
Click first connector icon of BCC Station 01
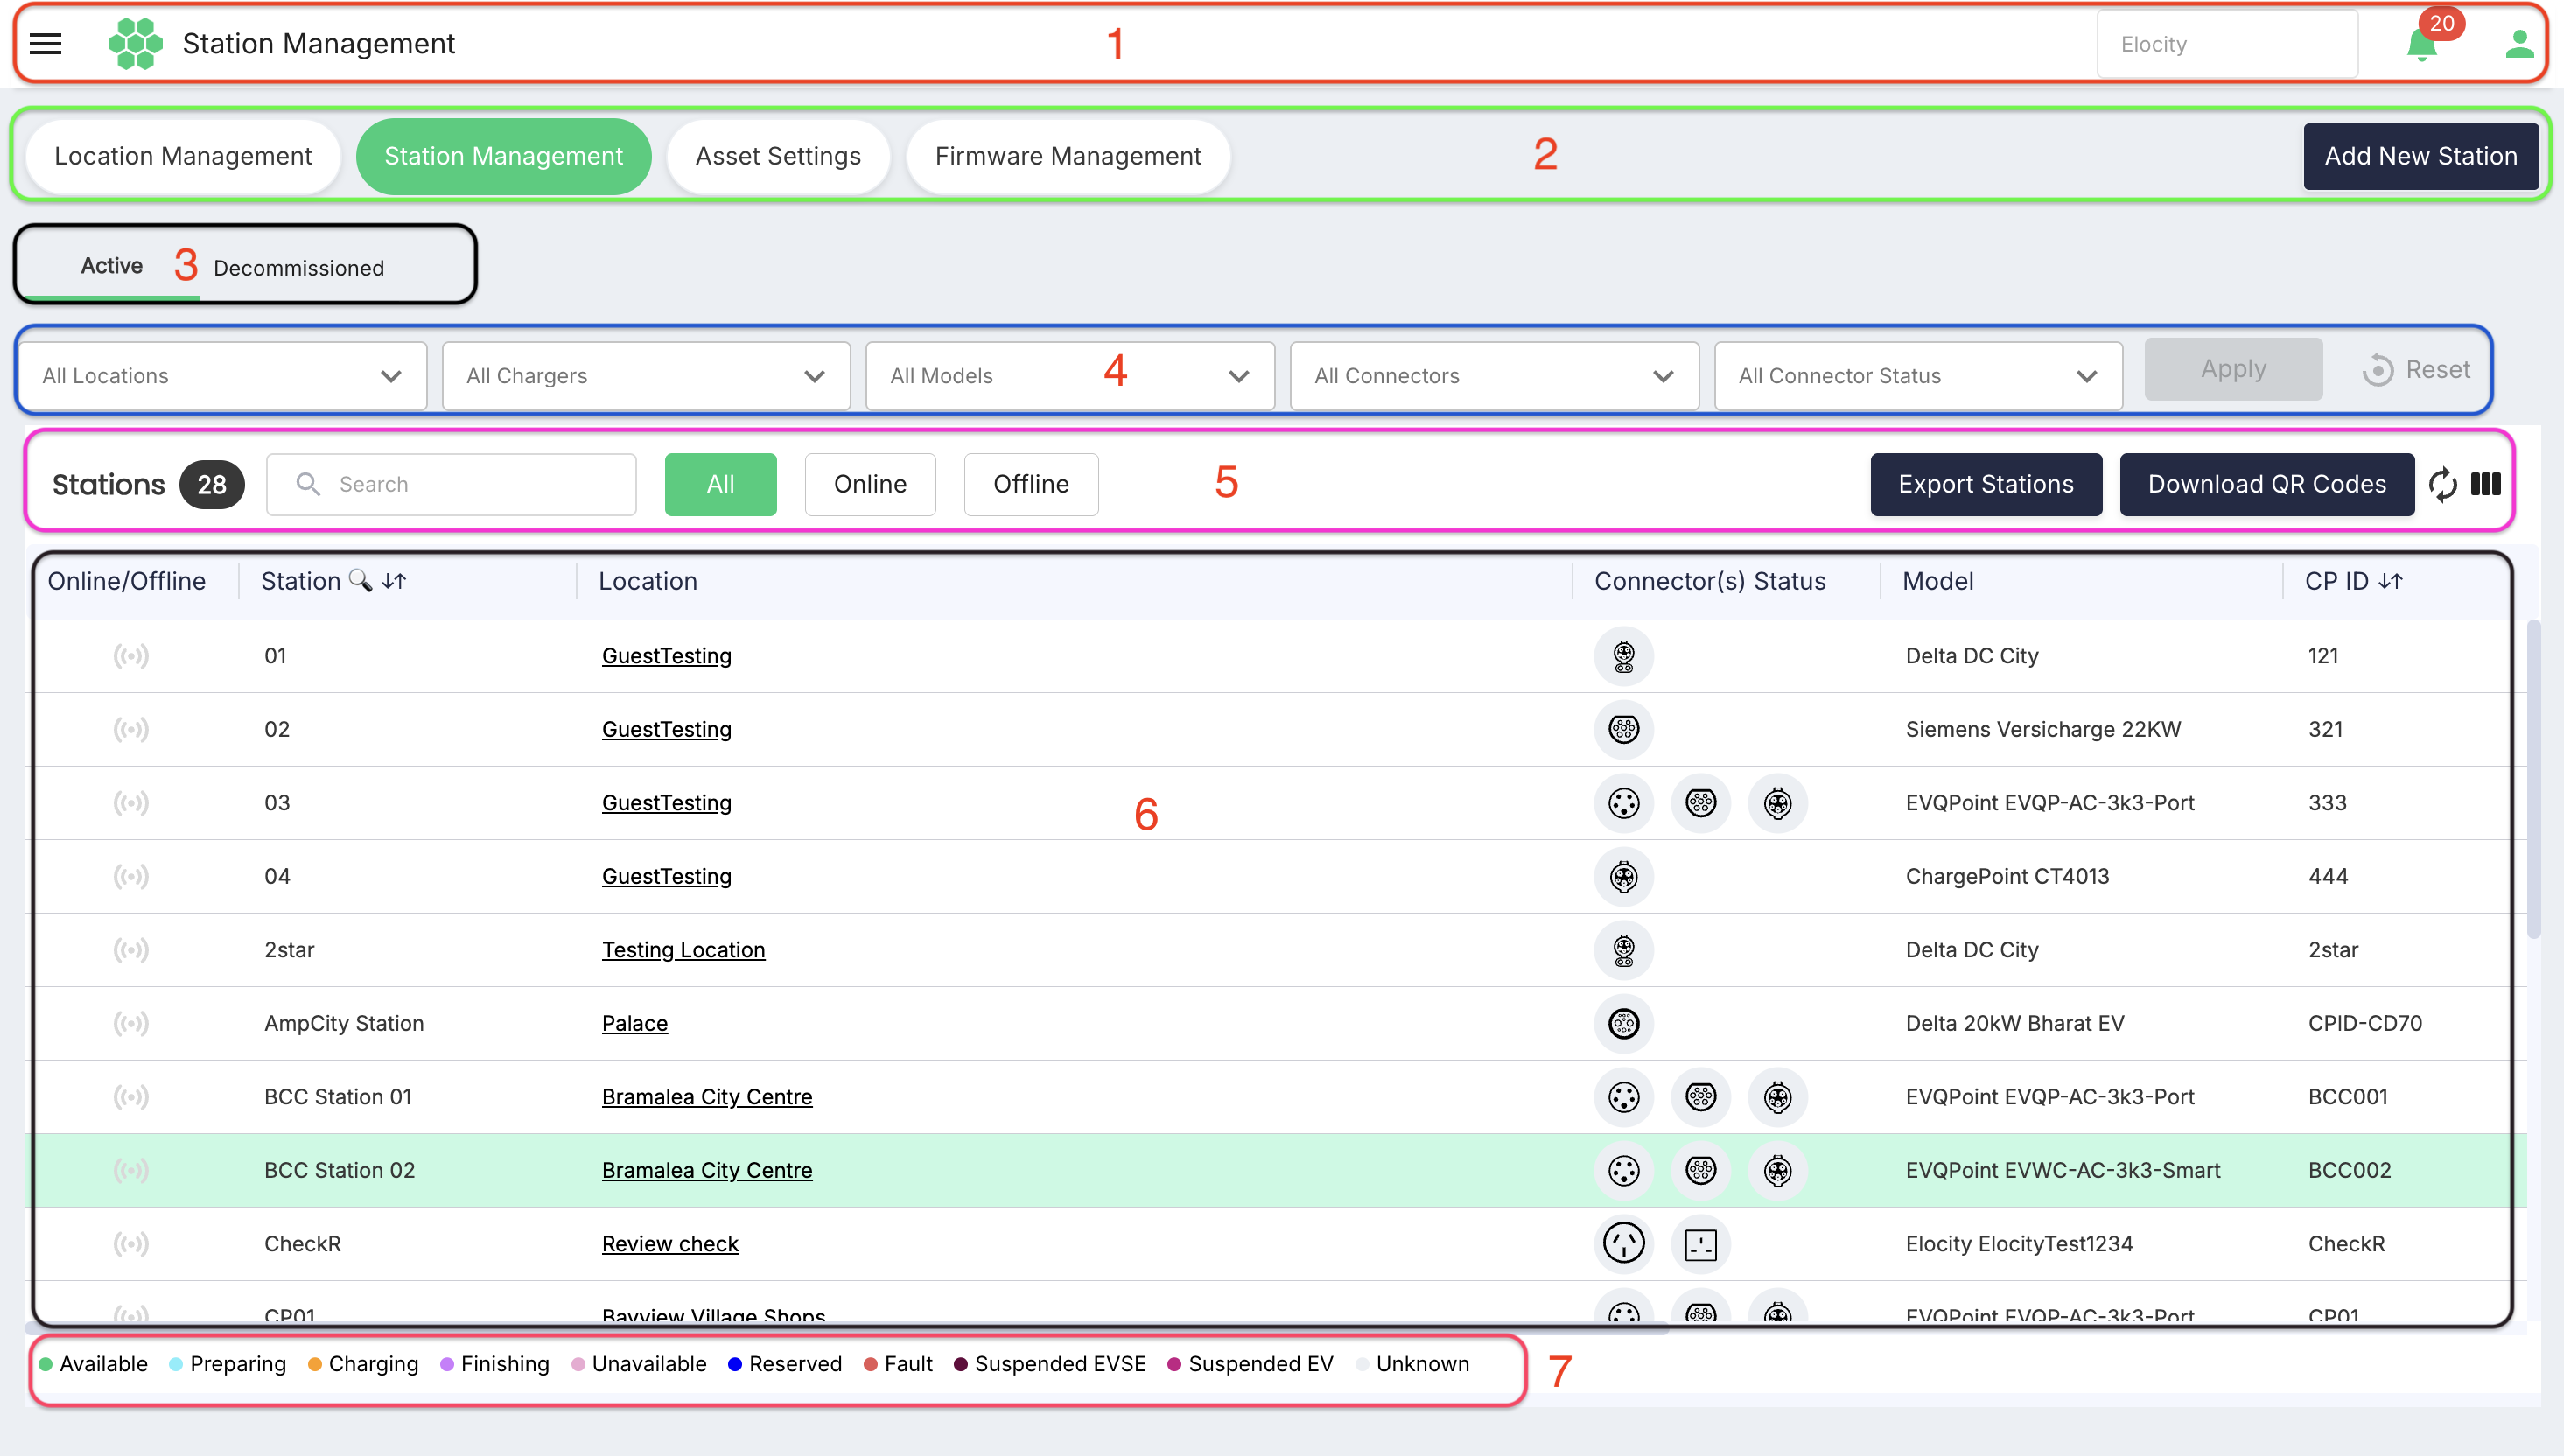1623,1097
